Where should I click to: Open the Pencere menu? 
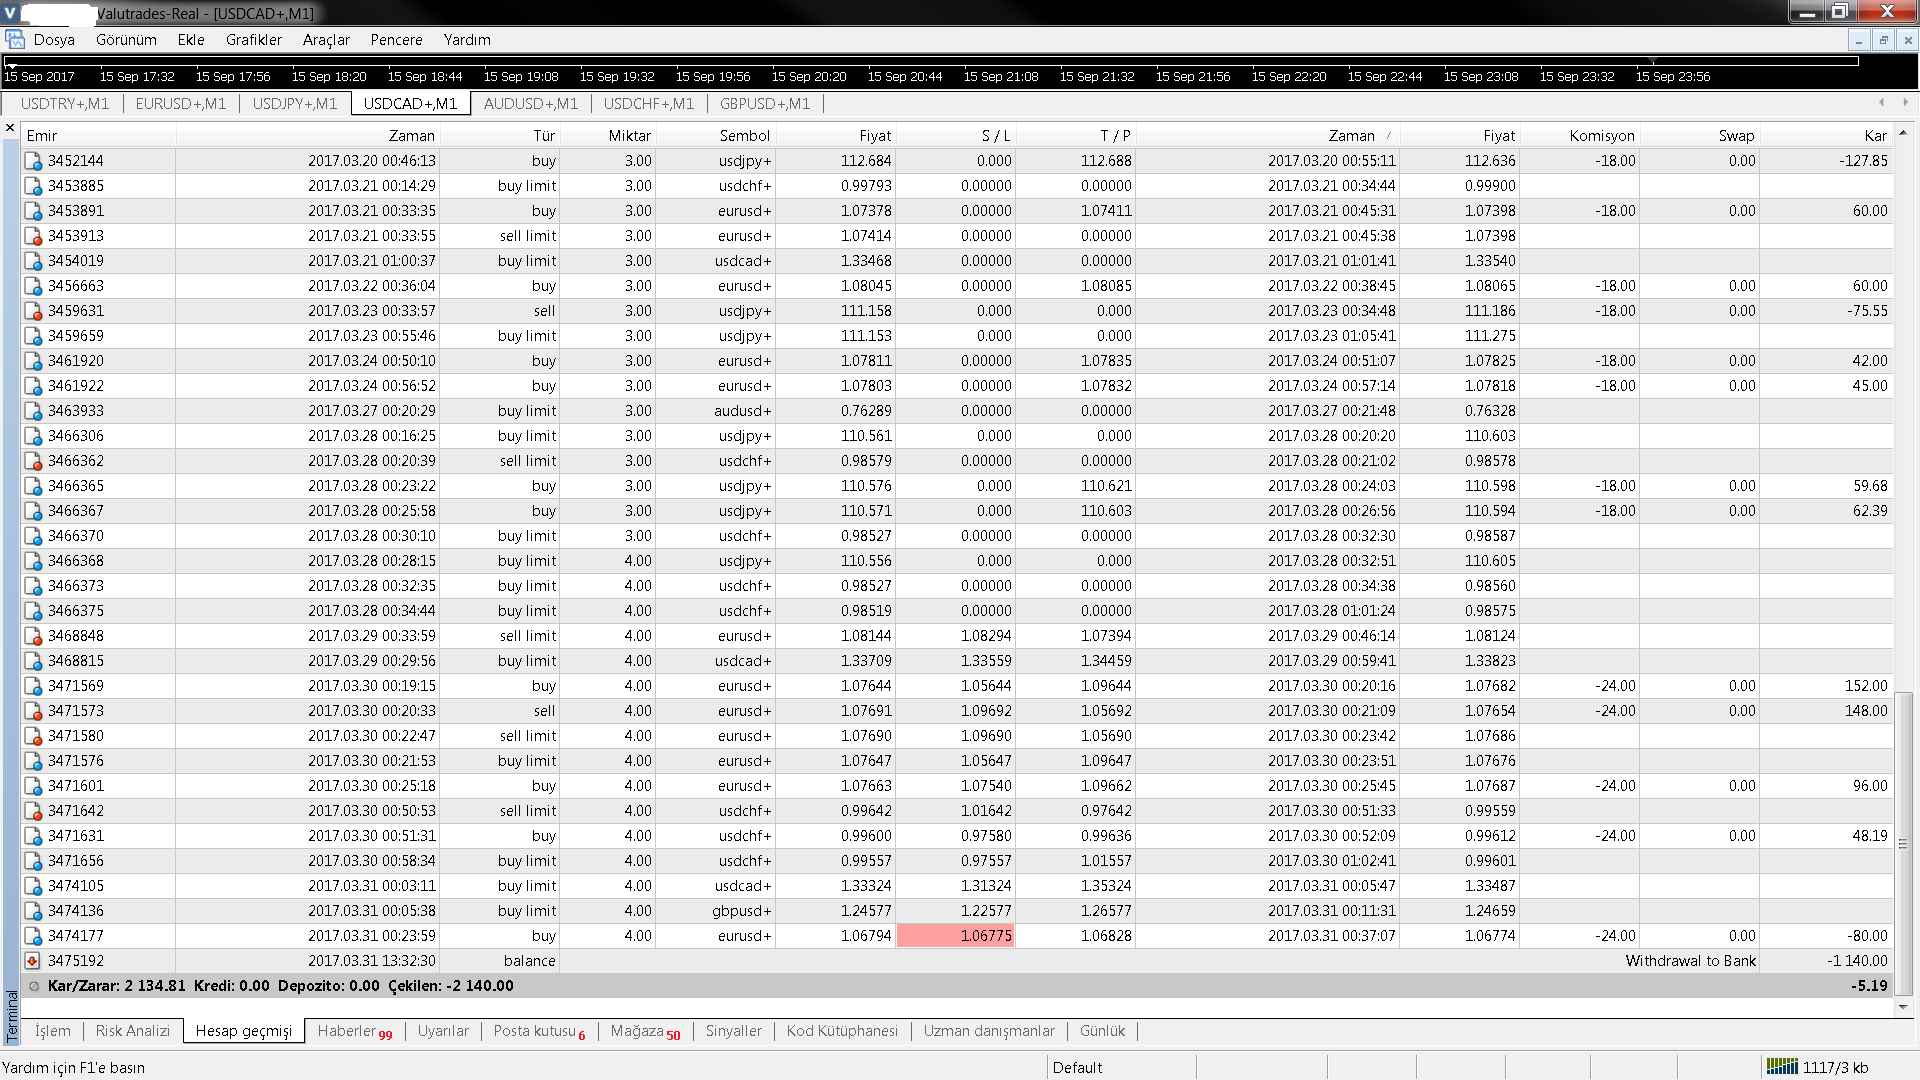pos(396,40)
